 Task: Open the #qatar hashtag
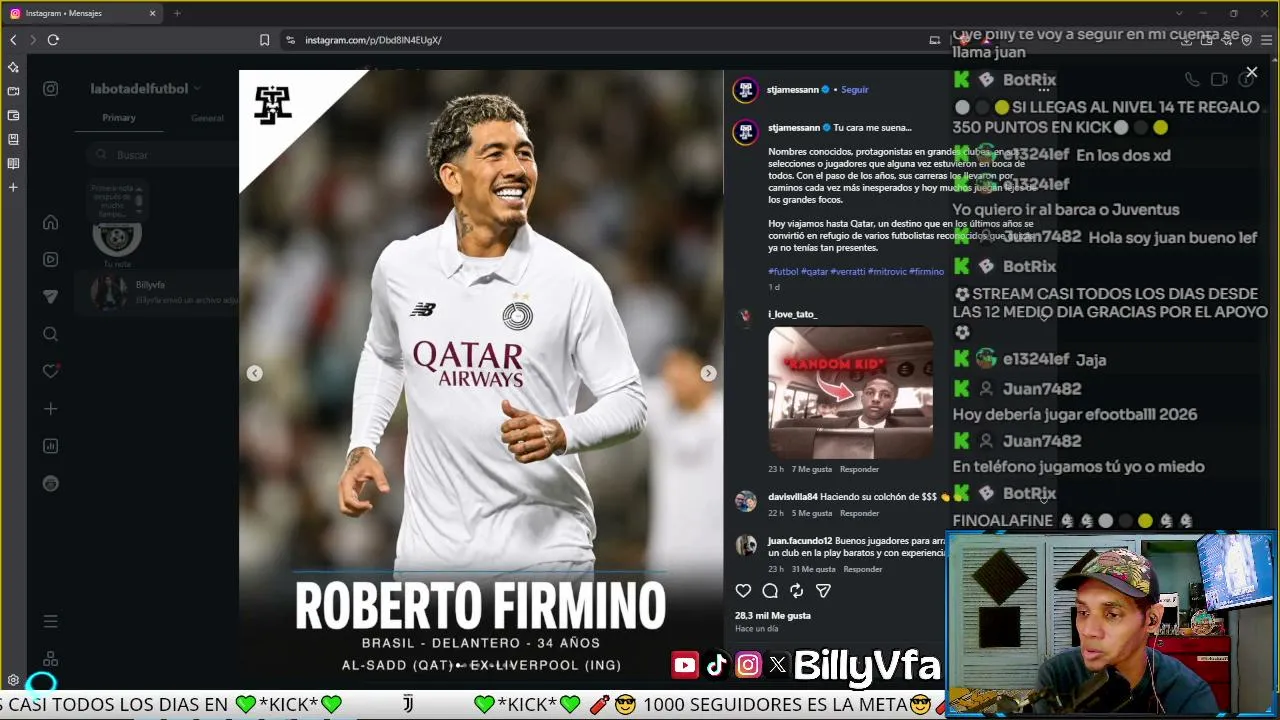814,272
